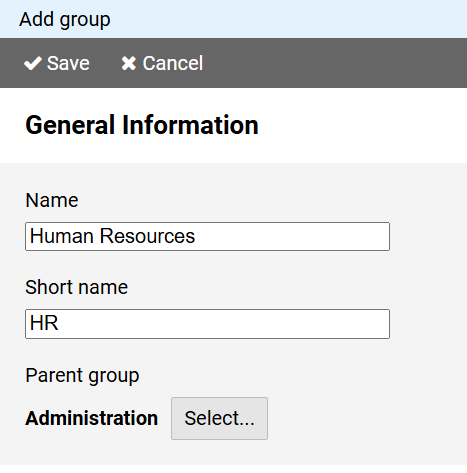
Task: Focus the Name input with Human Resources
Action: [207, 236]
